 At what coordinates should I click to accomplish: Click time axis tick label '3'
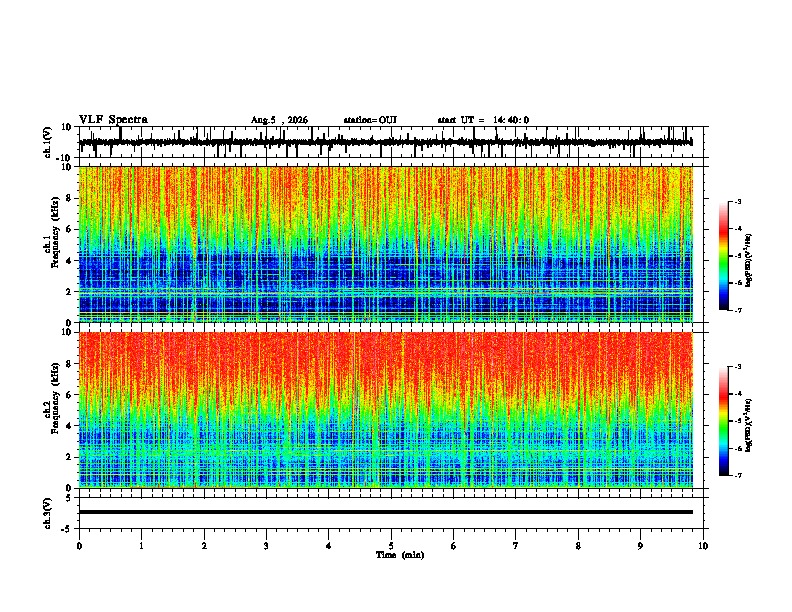coord(266,546)
